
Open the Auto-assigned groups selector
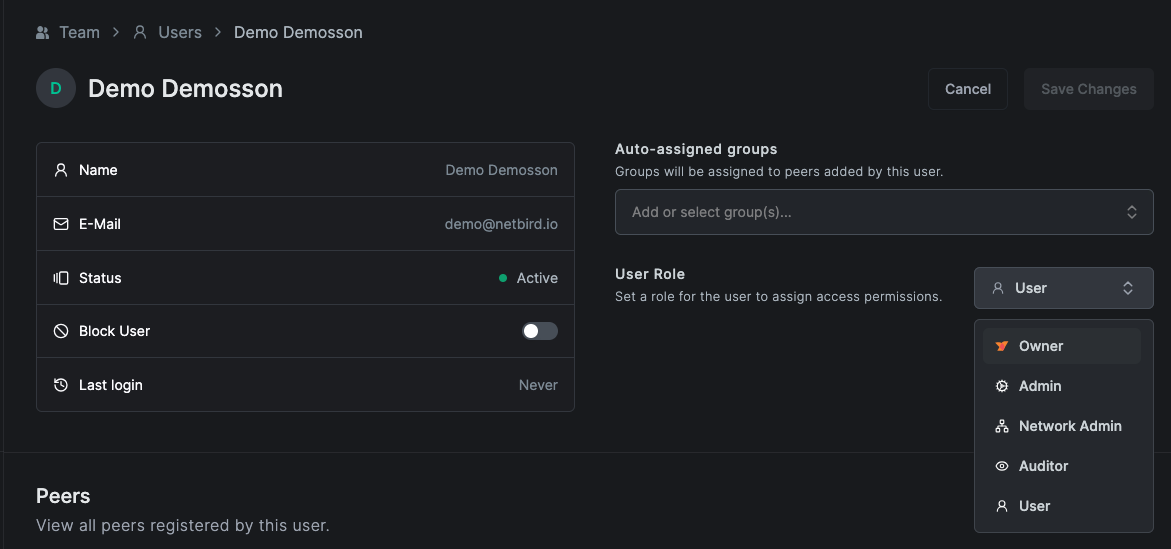pyautogui.click(x=870, y=212)
